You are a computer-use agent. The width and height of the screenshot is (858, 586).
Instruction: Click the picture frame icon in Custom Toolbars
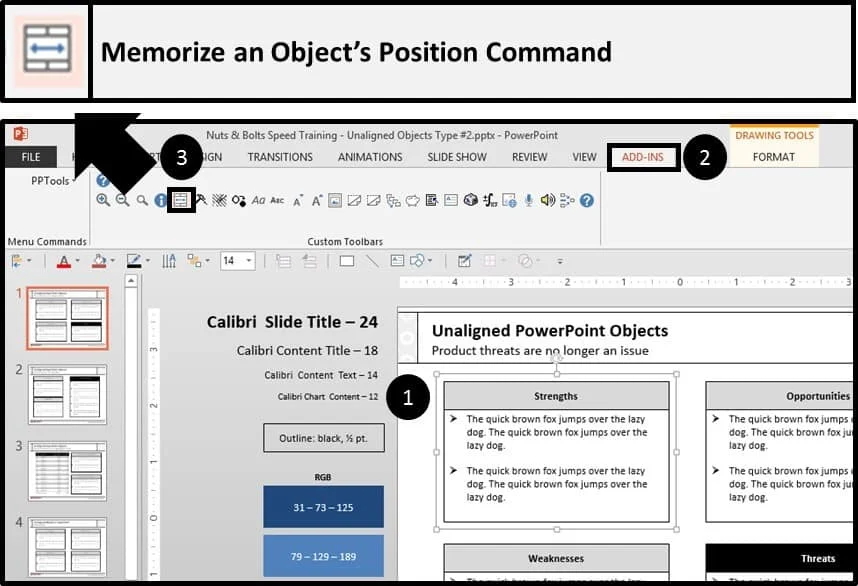(335, 201)
